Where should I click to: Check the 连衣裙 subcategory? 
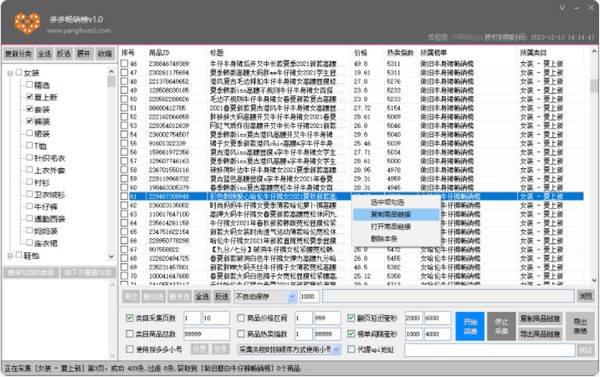tap(29, 243)
